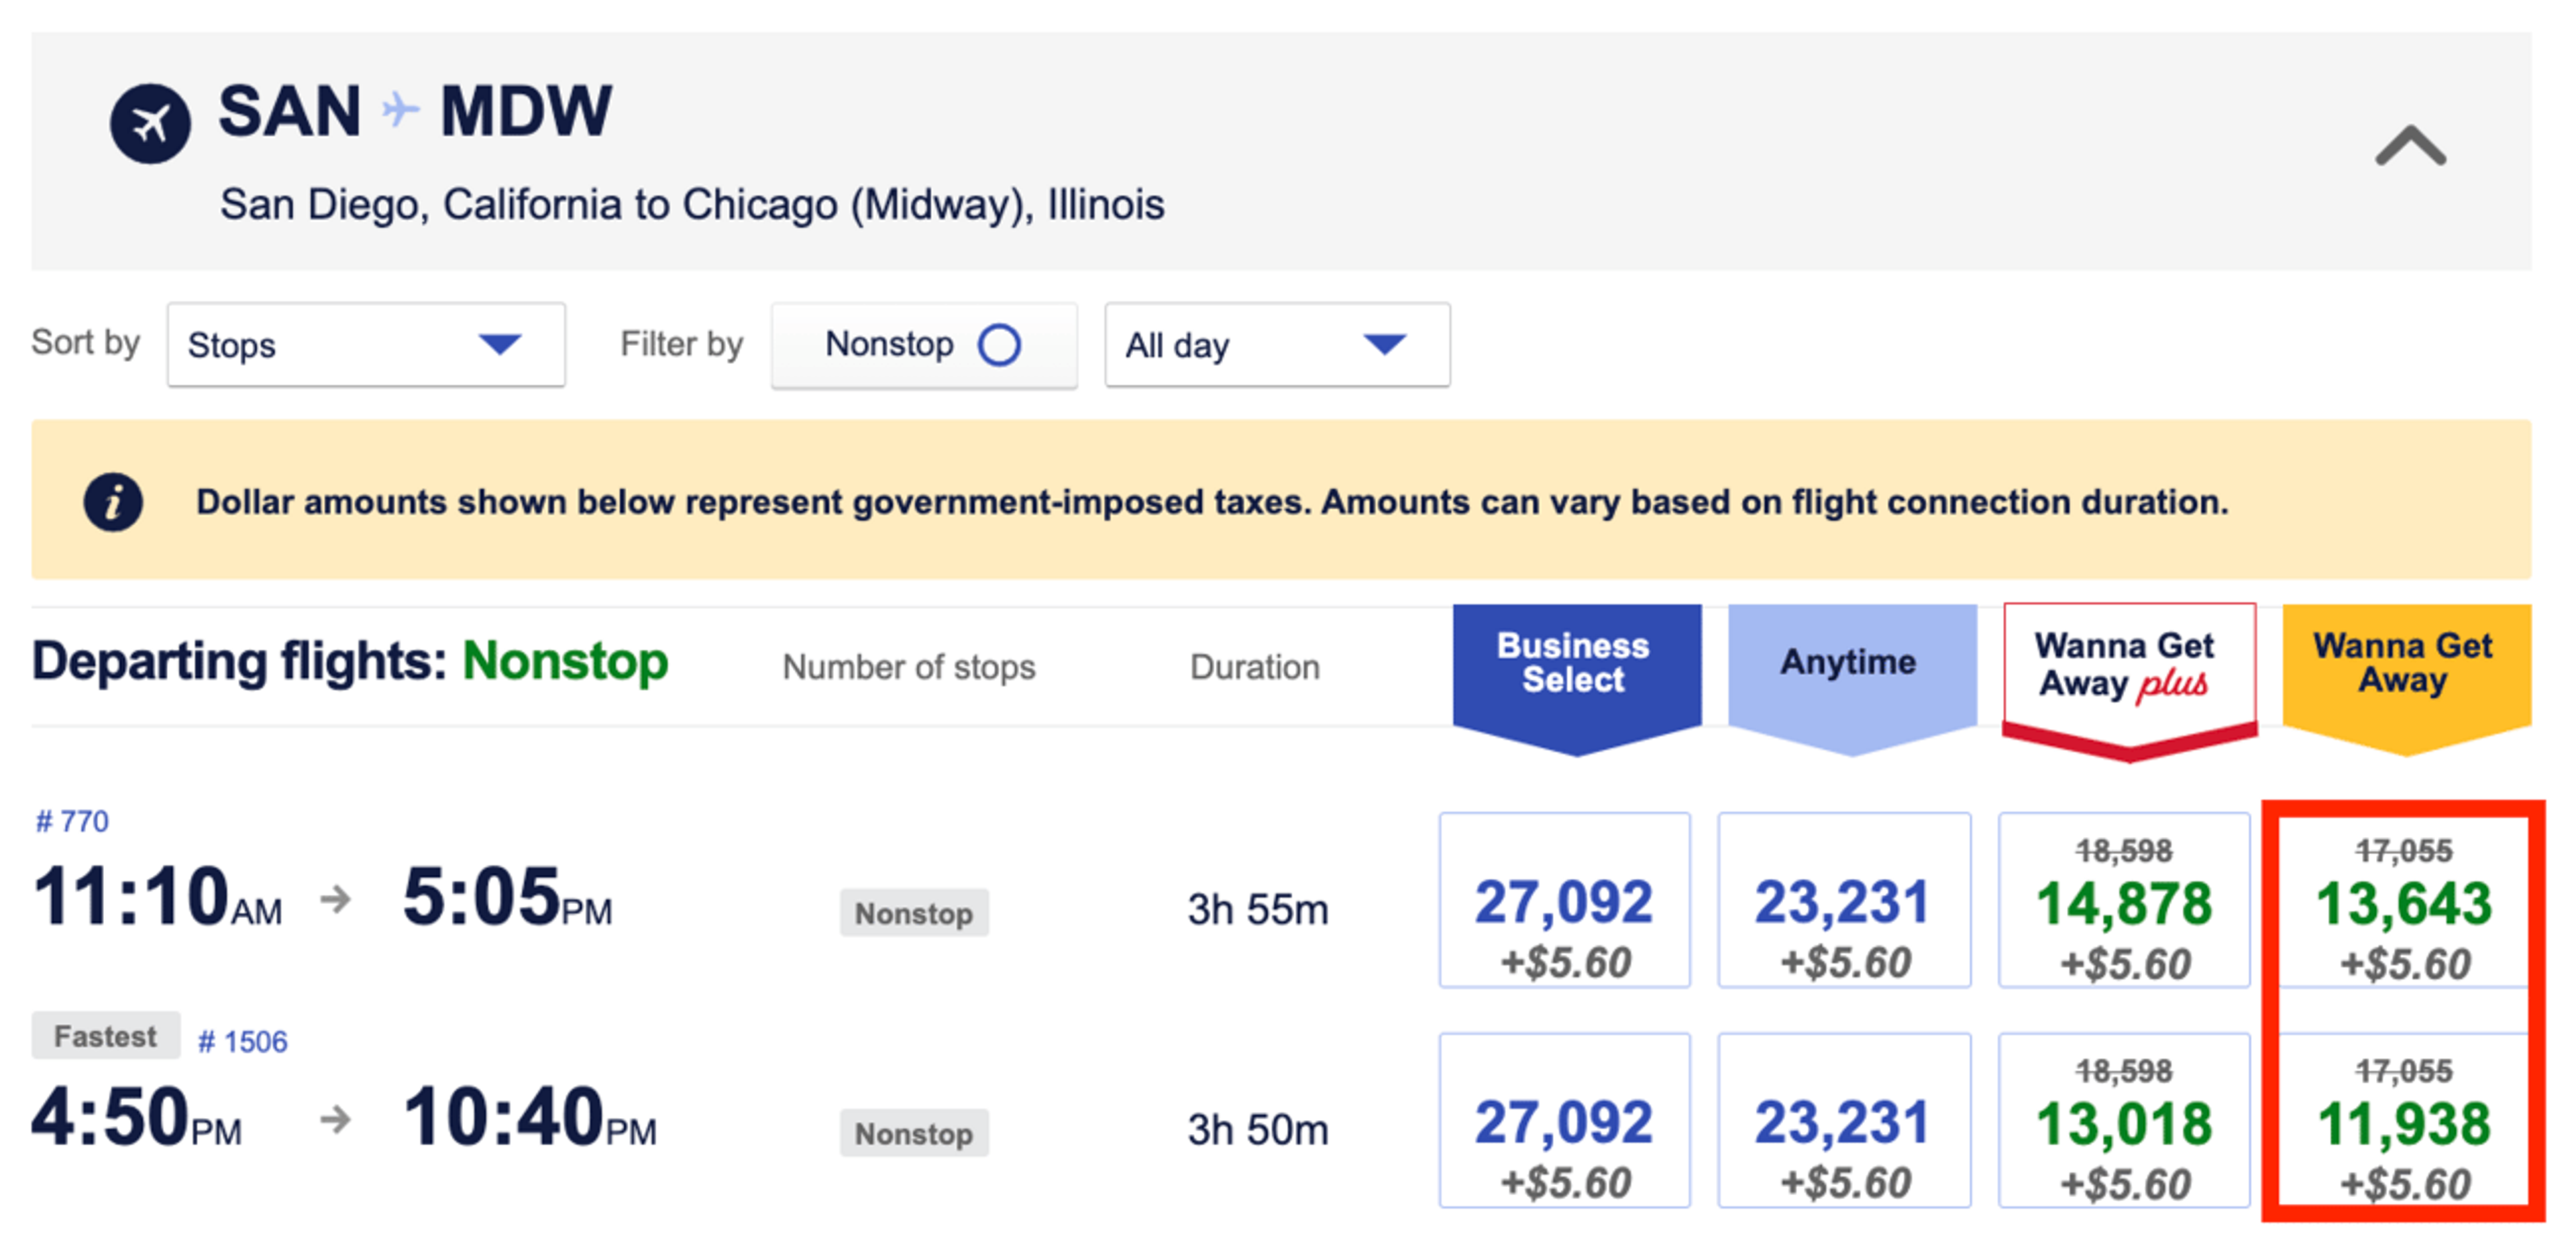Image resolution: width=2576 pixels, height=1240 pixels.
Task: Choose 13,643 points Wanna Get Away fare
Action: point(2403,900)
